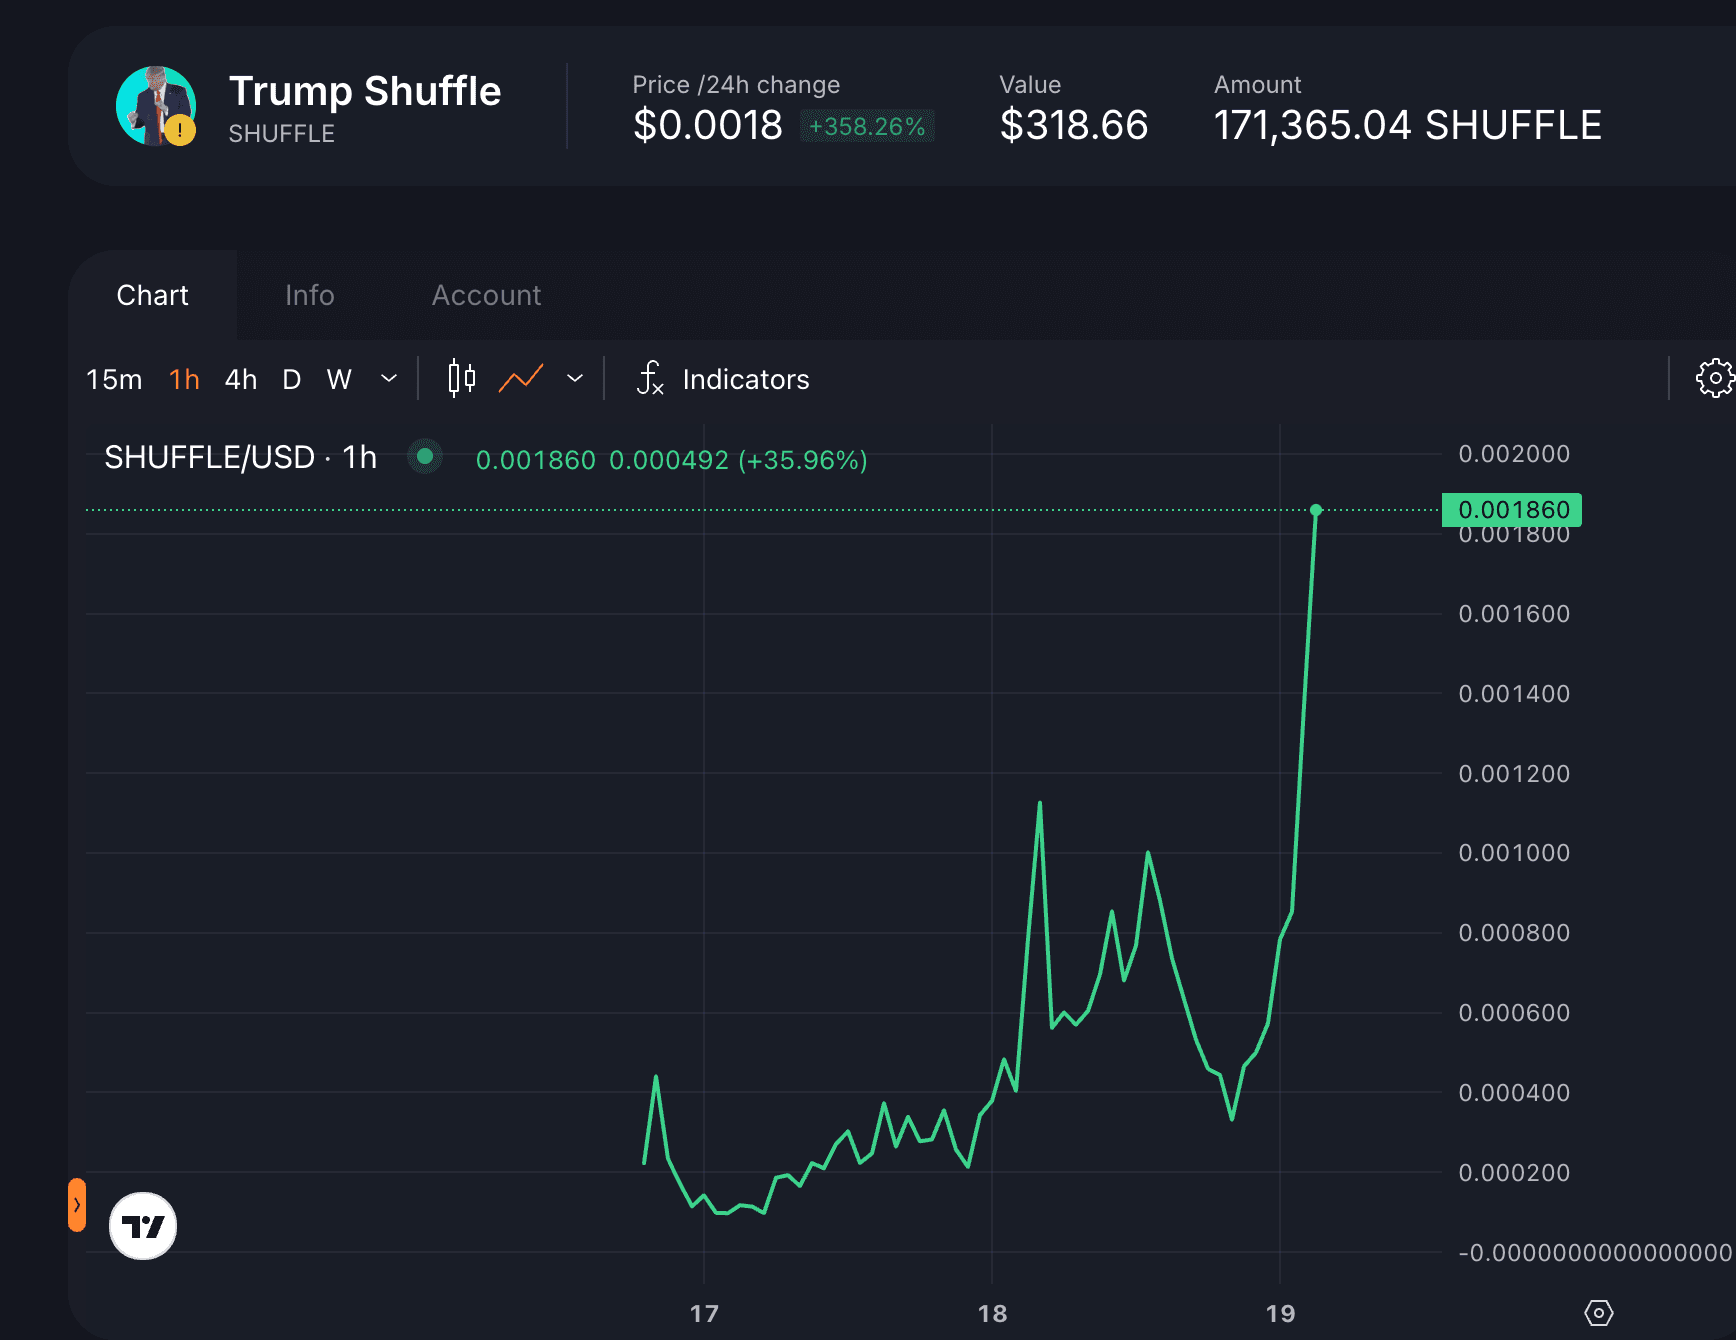Click the green live status dot
The image size is (1736, 1340).
point(425,457)
